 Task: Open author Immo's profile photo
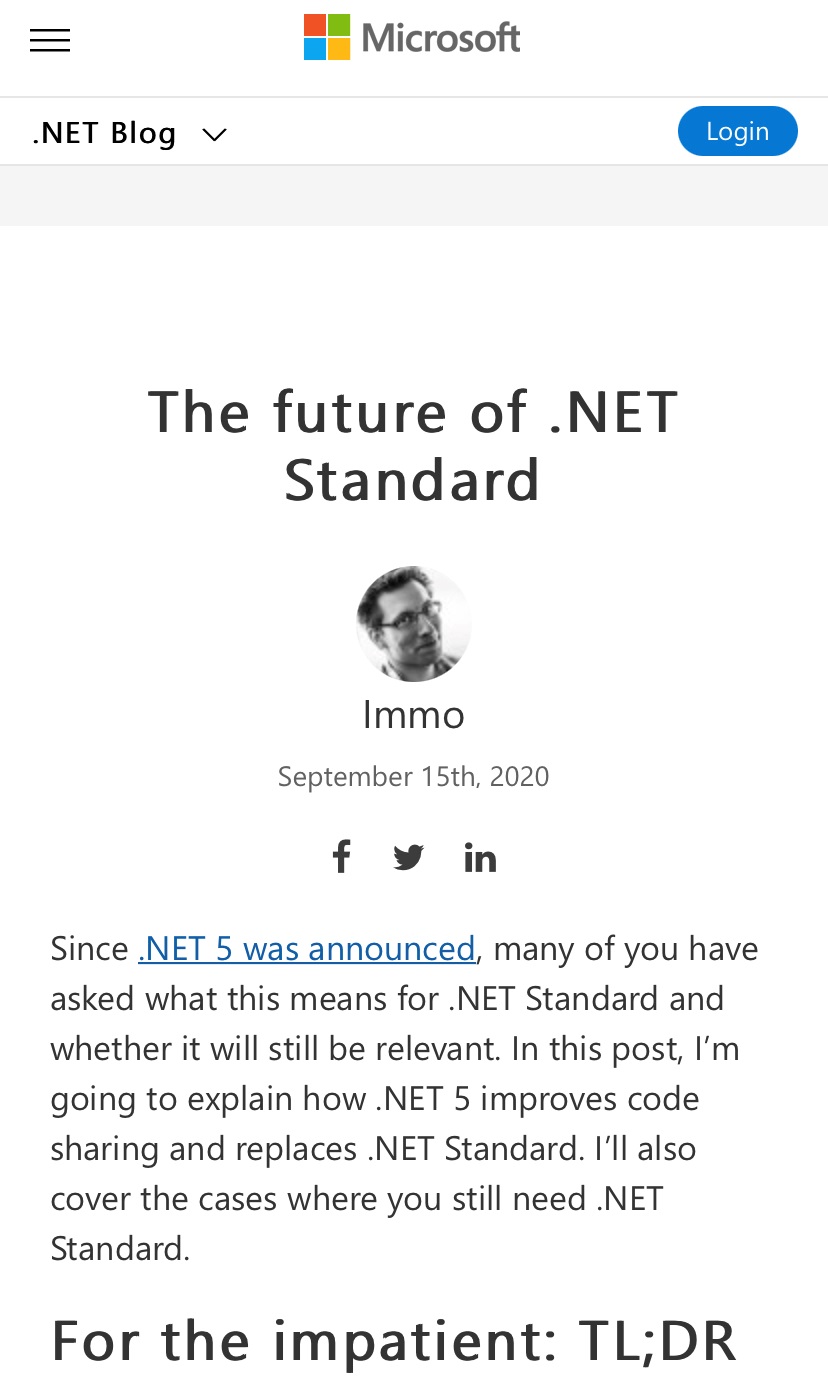[x=413, y=623]
